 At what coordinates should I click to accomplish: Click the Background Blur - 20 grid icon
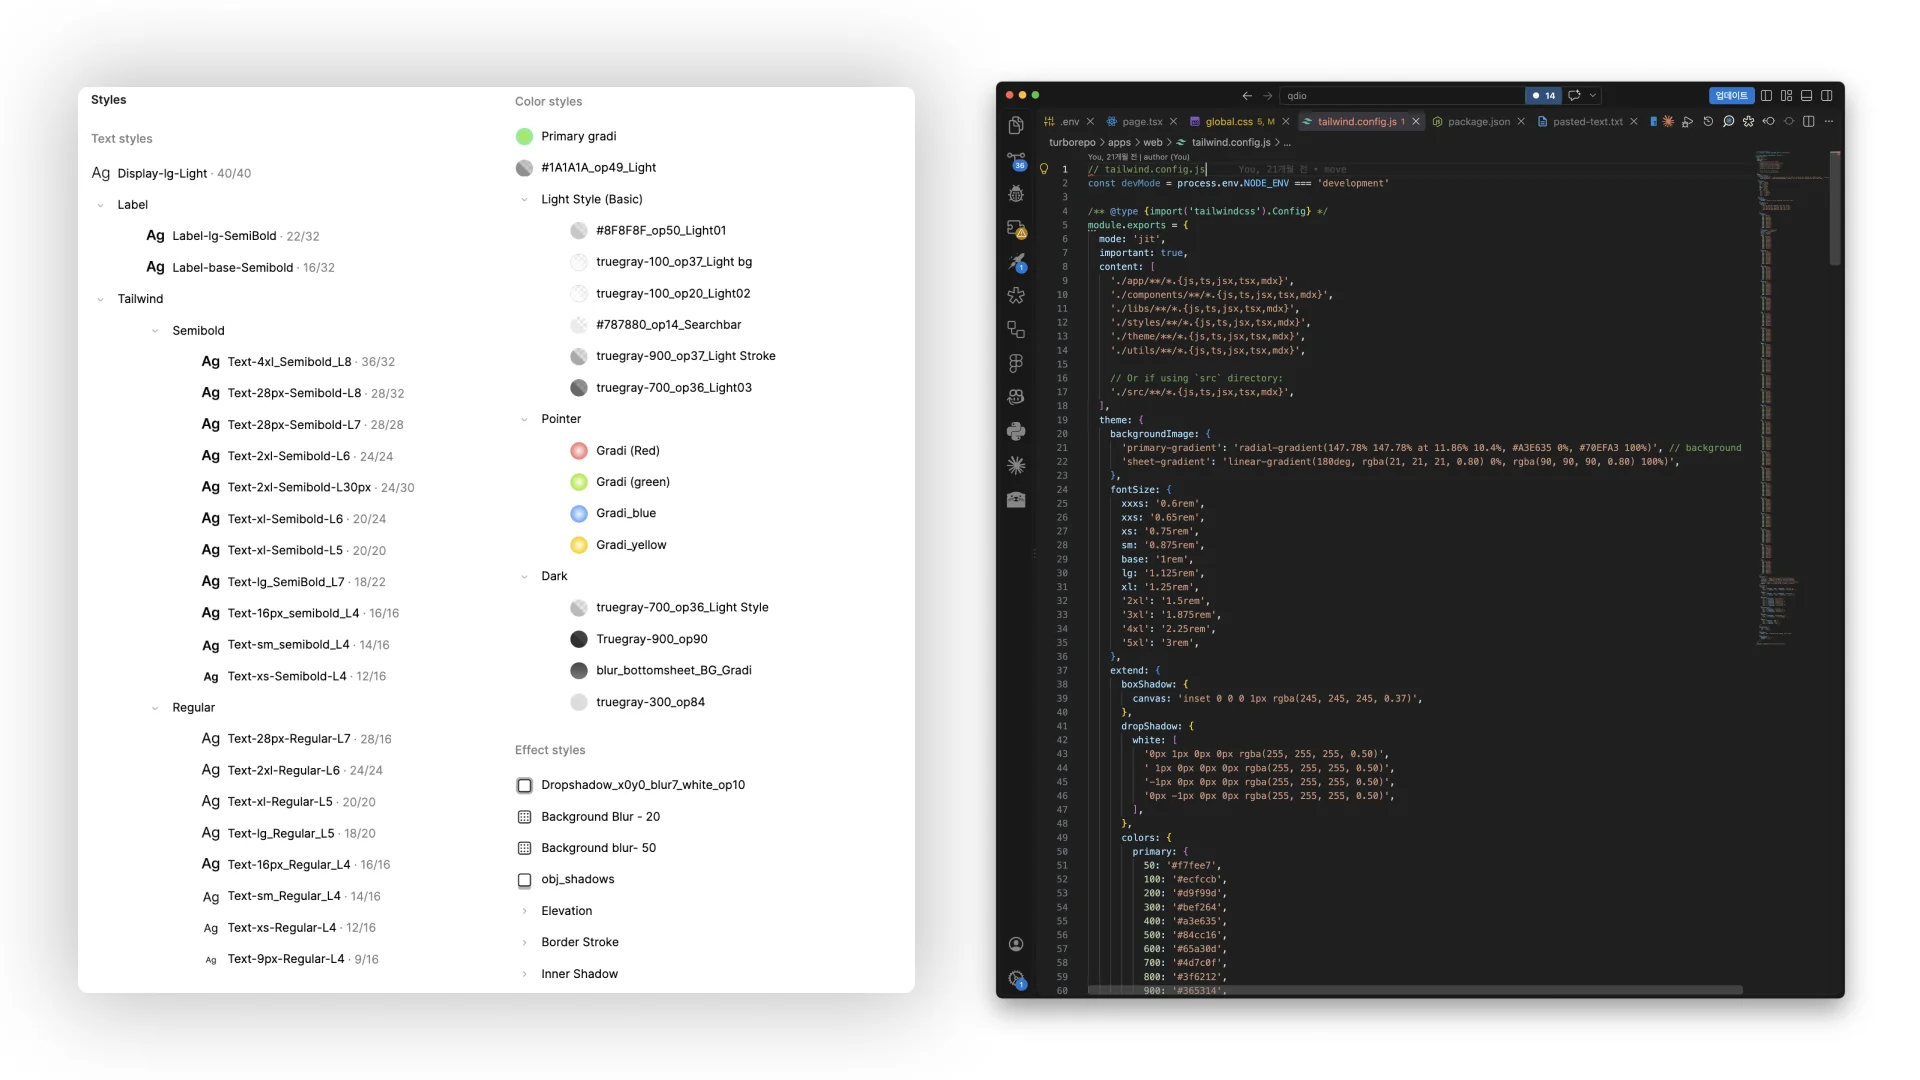[524, 817]
